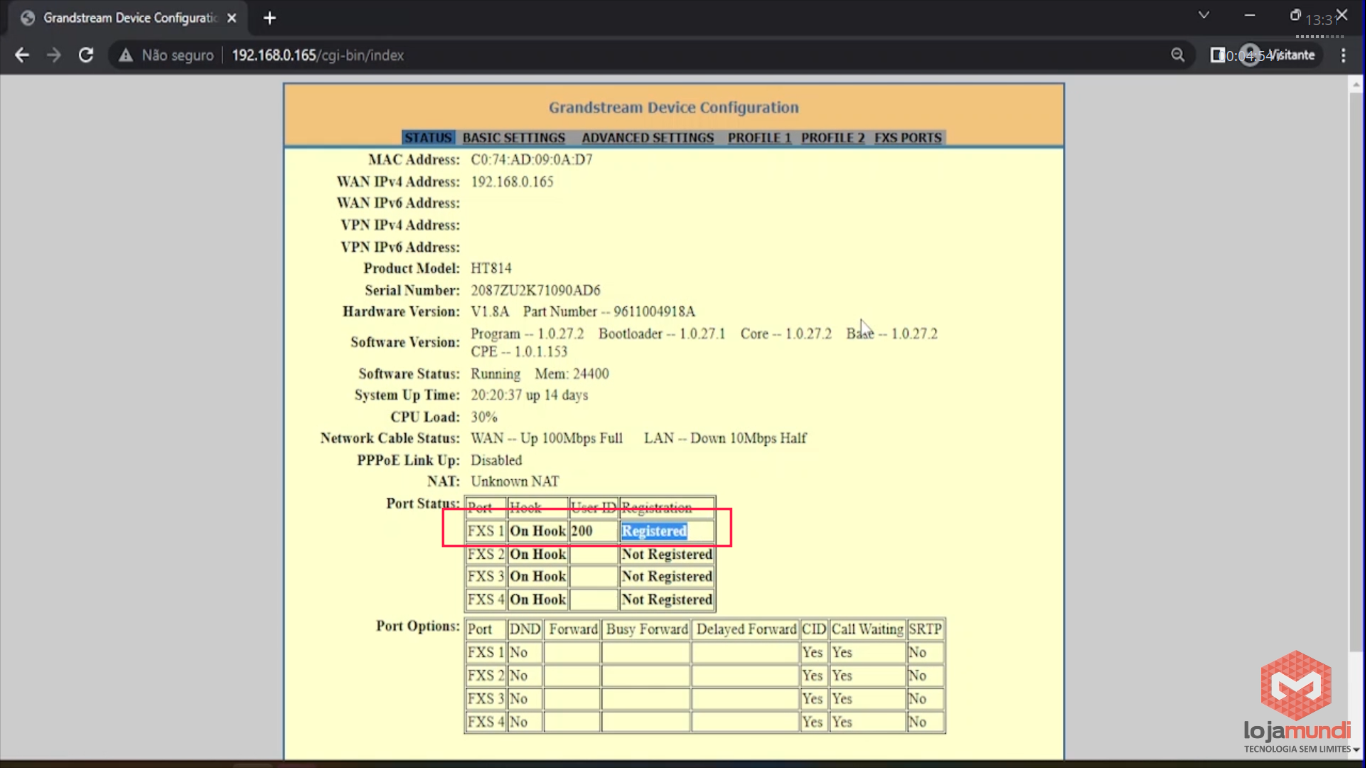
Task: Go back with the browser back arrow
Action: click(22, 55)
